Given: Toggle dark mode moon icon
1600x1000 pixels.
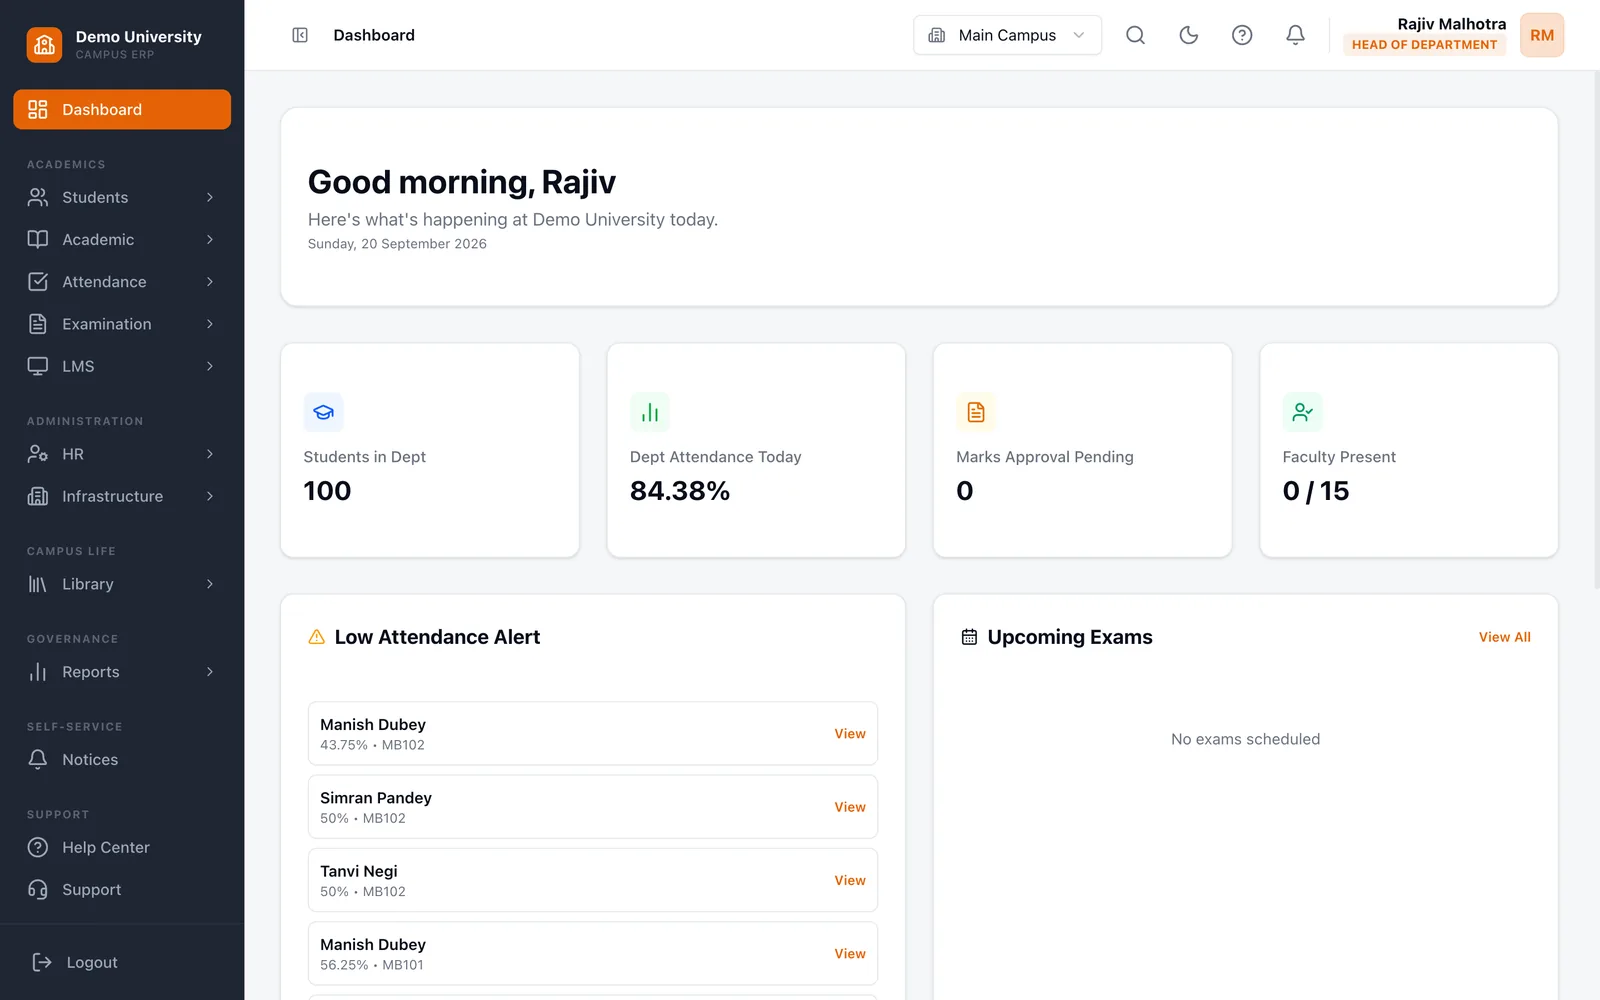Looking at the screenshot, I should coord(1188,35).
